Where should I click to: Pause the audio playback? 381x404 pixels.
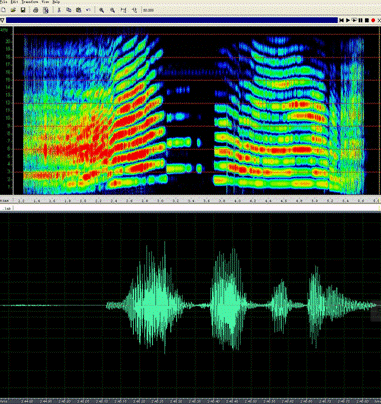point(361,21)
